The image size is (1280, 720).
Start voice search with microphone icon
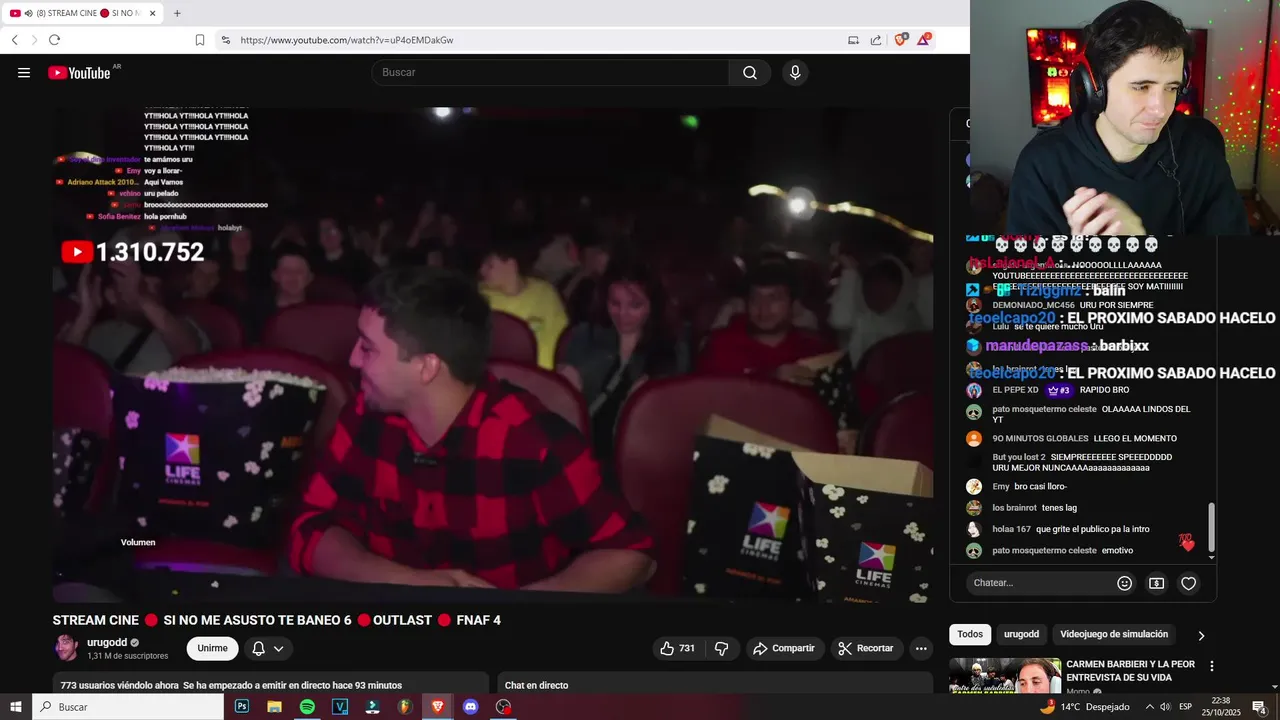795,72
